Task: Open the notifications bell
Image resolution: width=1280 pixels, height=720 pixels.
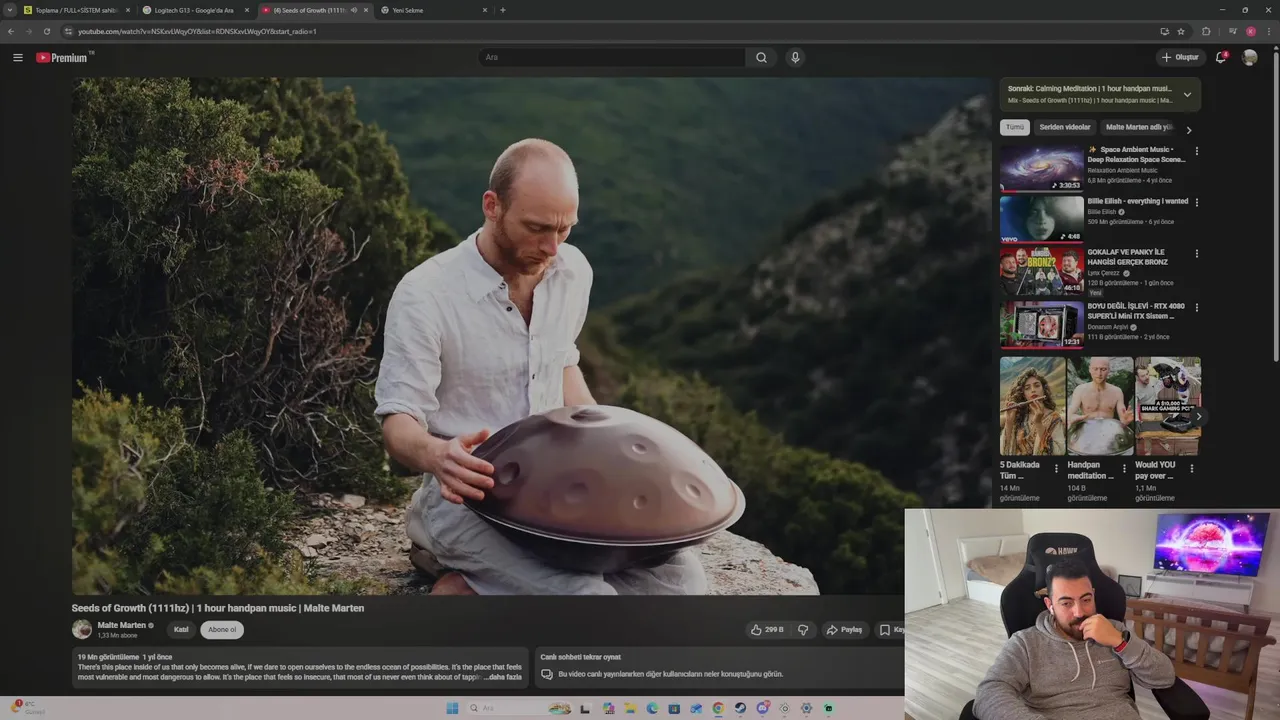Action: 1220,57
